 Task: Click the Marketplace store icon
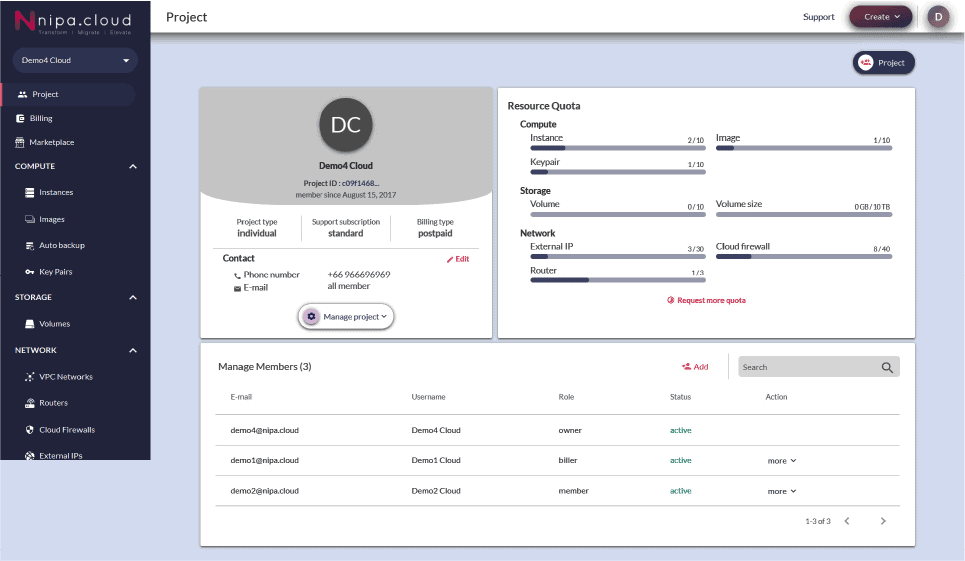click(20, 142)
